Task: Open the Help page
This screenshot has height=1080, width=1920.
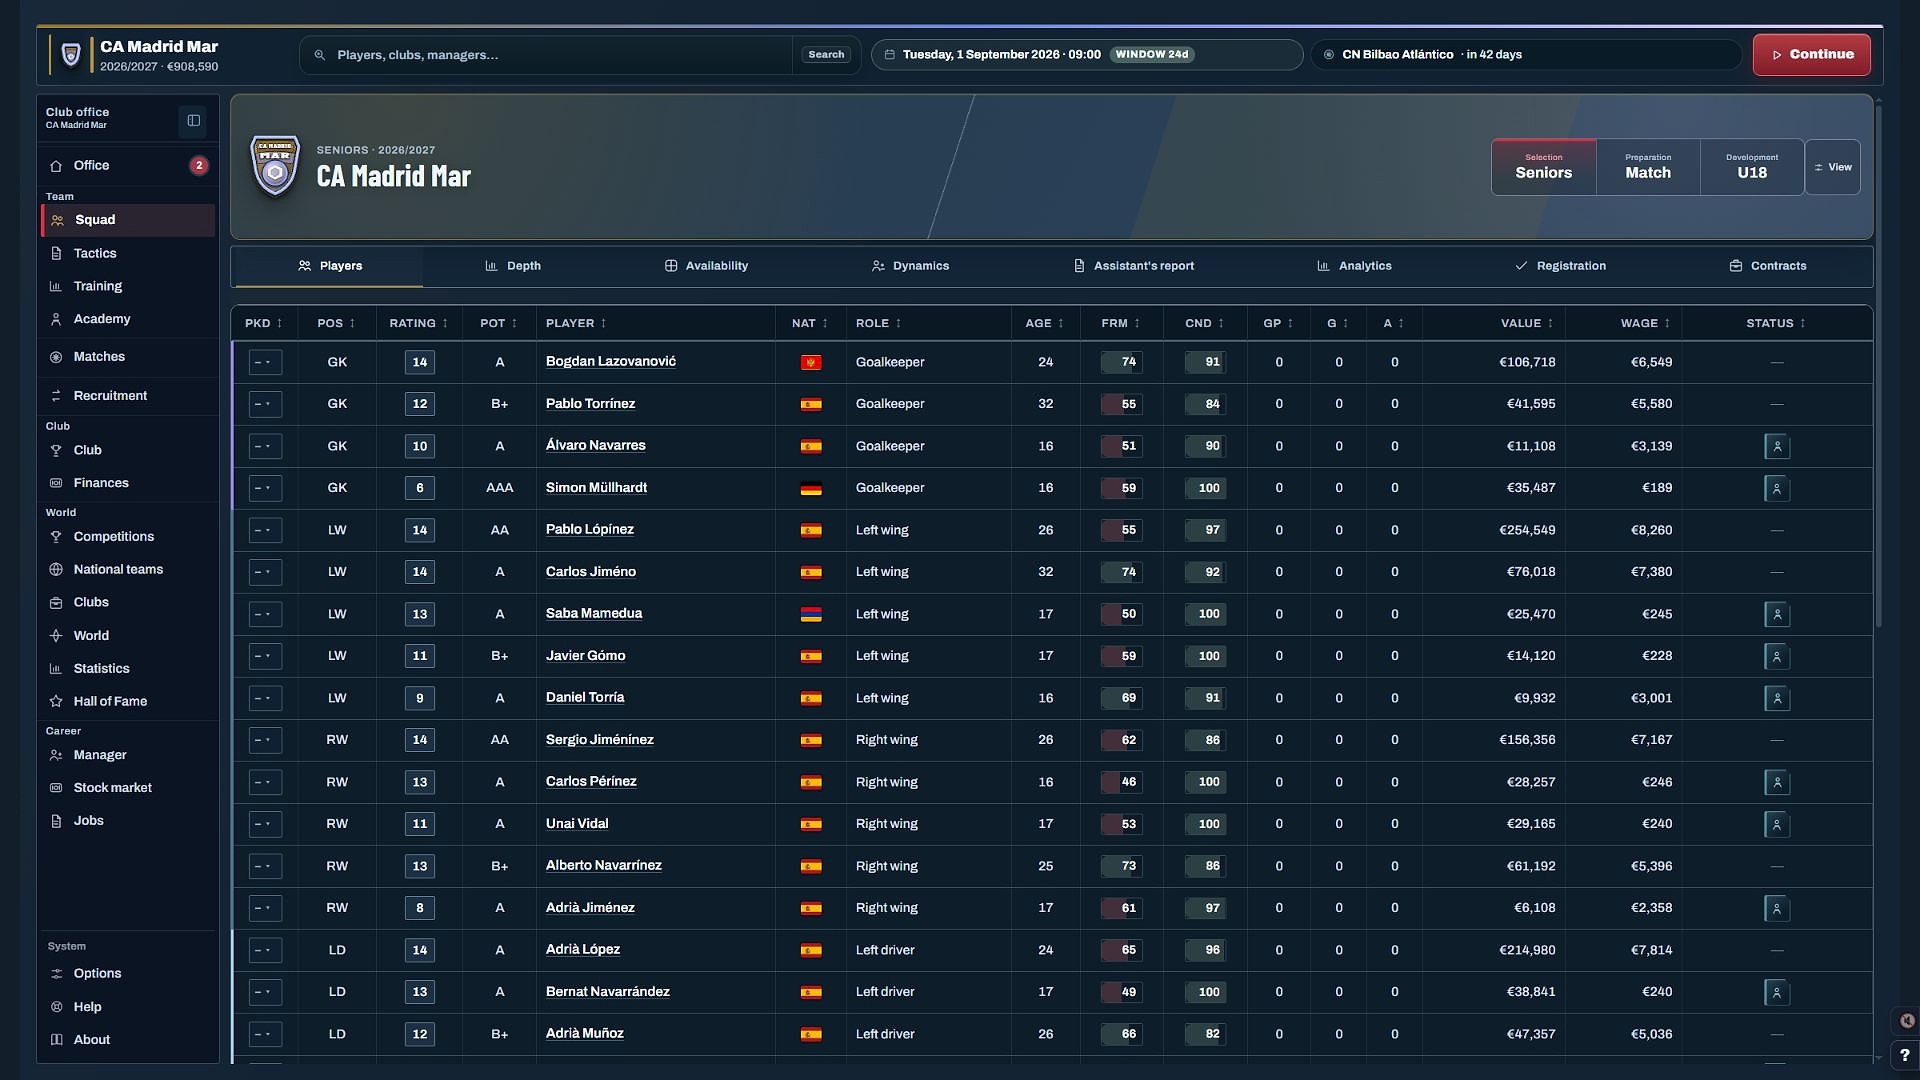Action: (x=128, y=1007)
